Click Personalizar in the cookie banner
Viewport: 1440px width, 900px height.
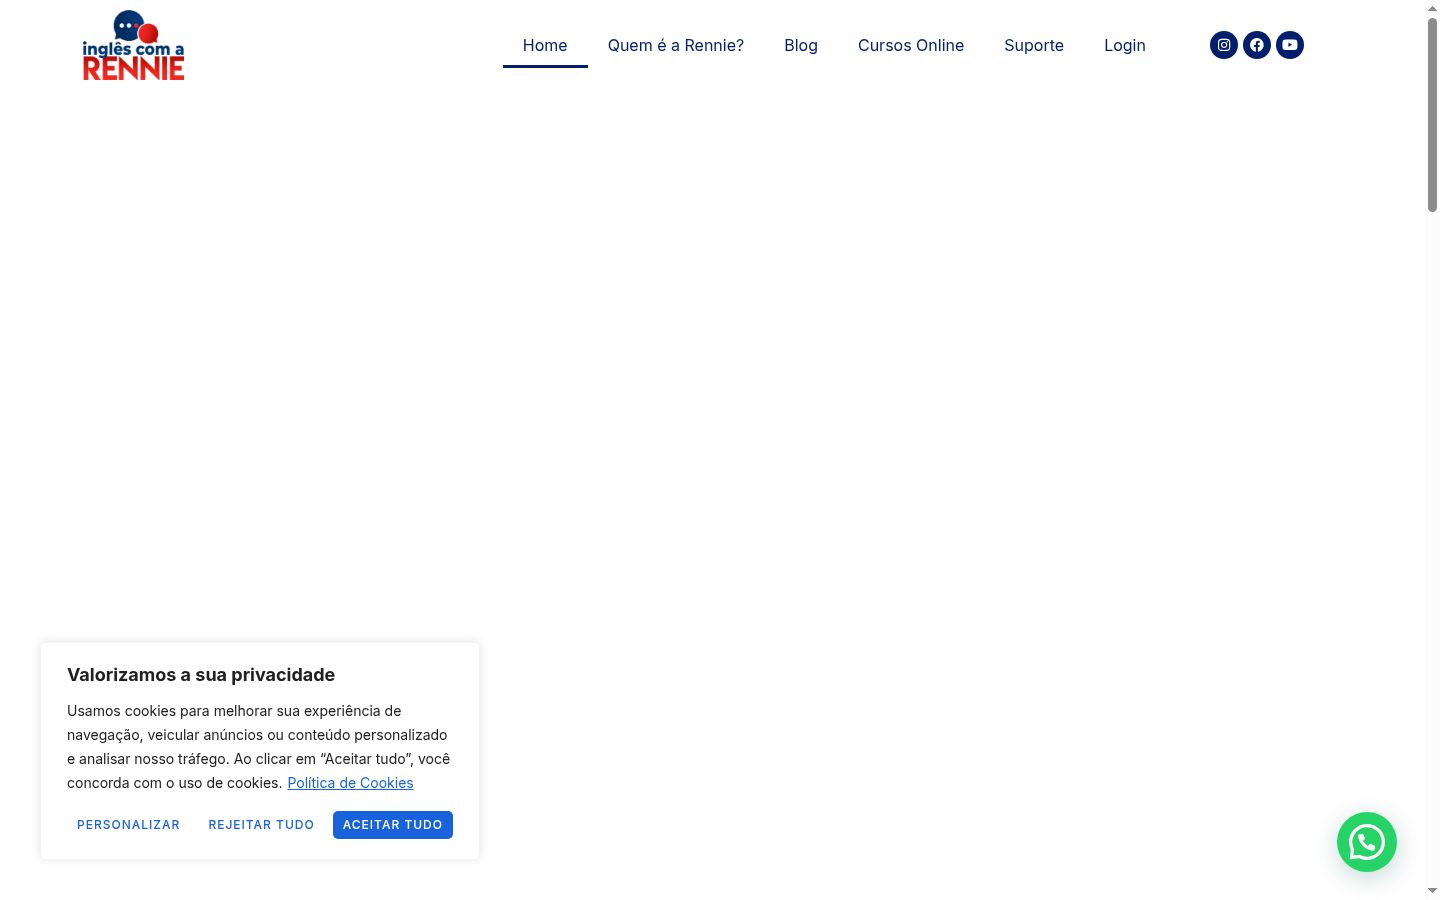(x=128, y=825)
